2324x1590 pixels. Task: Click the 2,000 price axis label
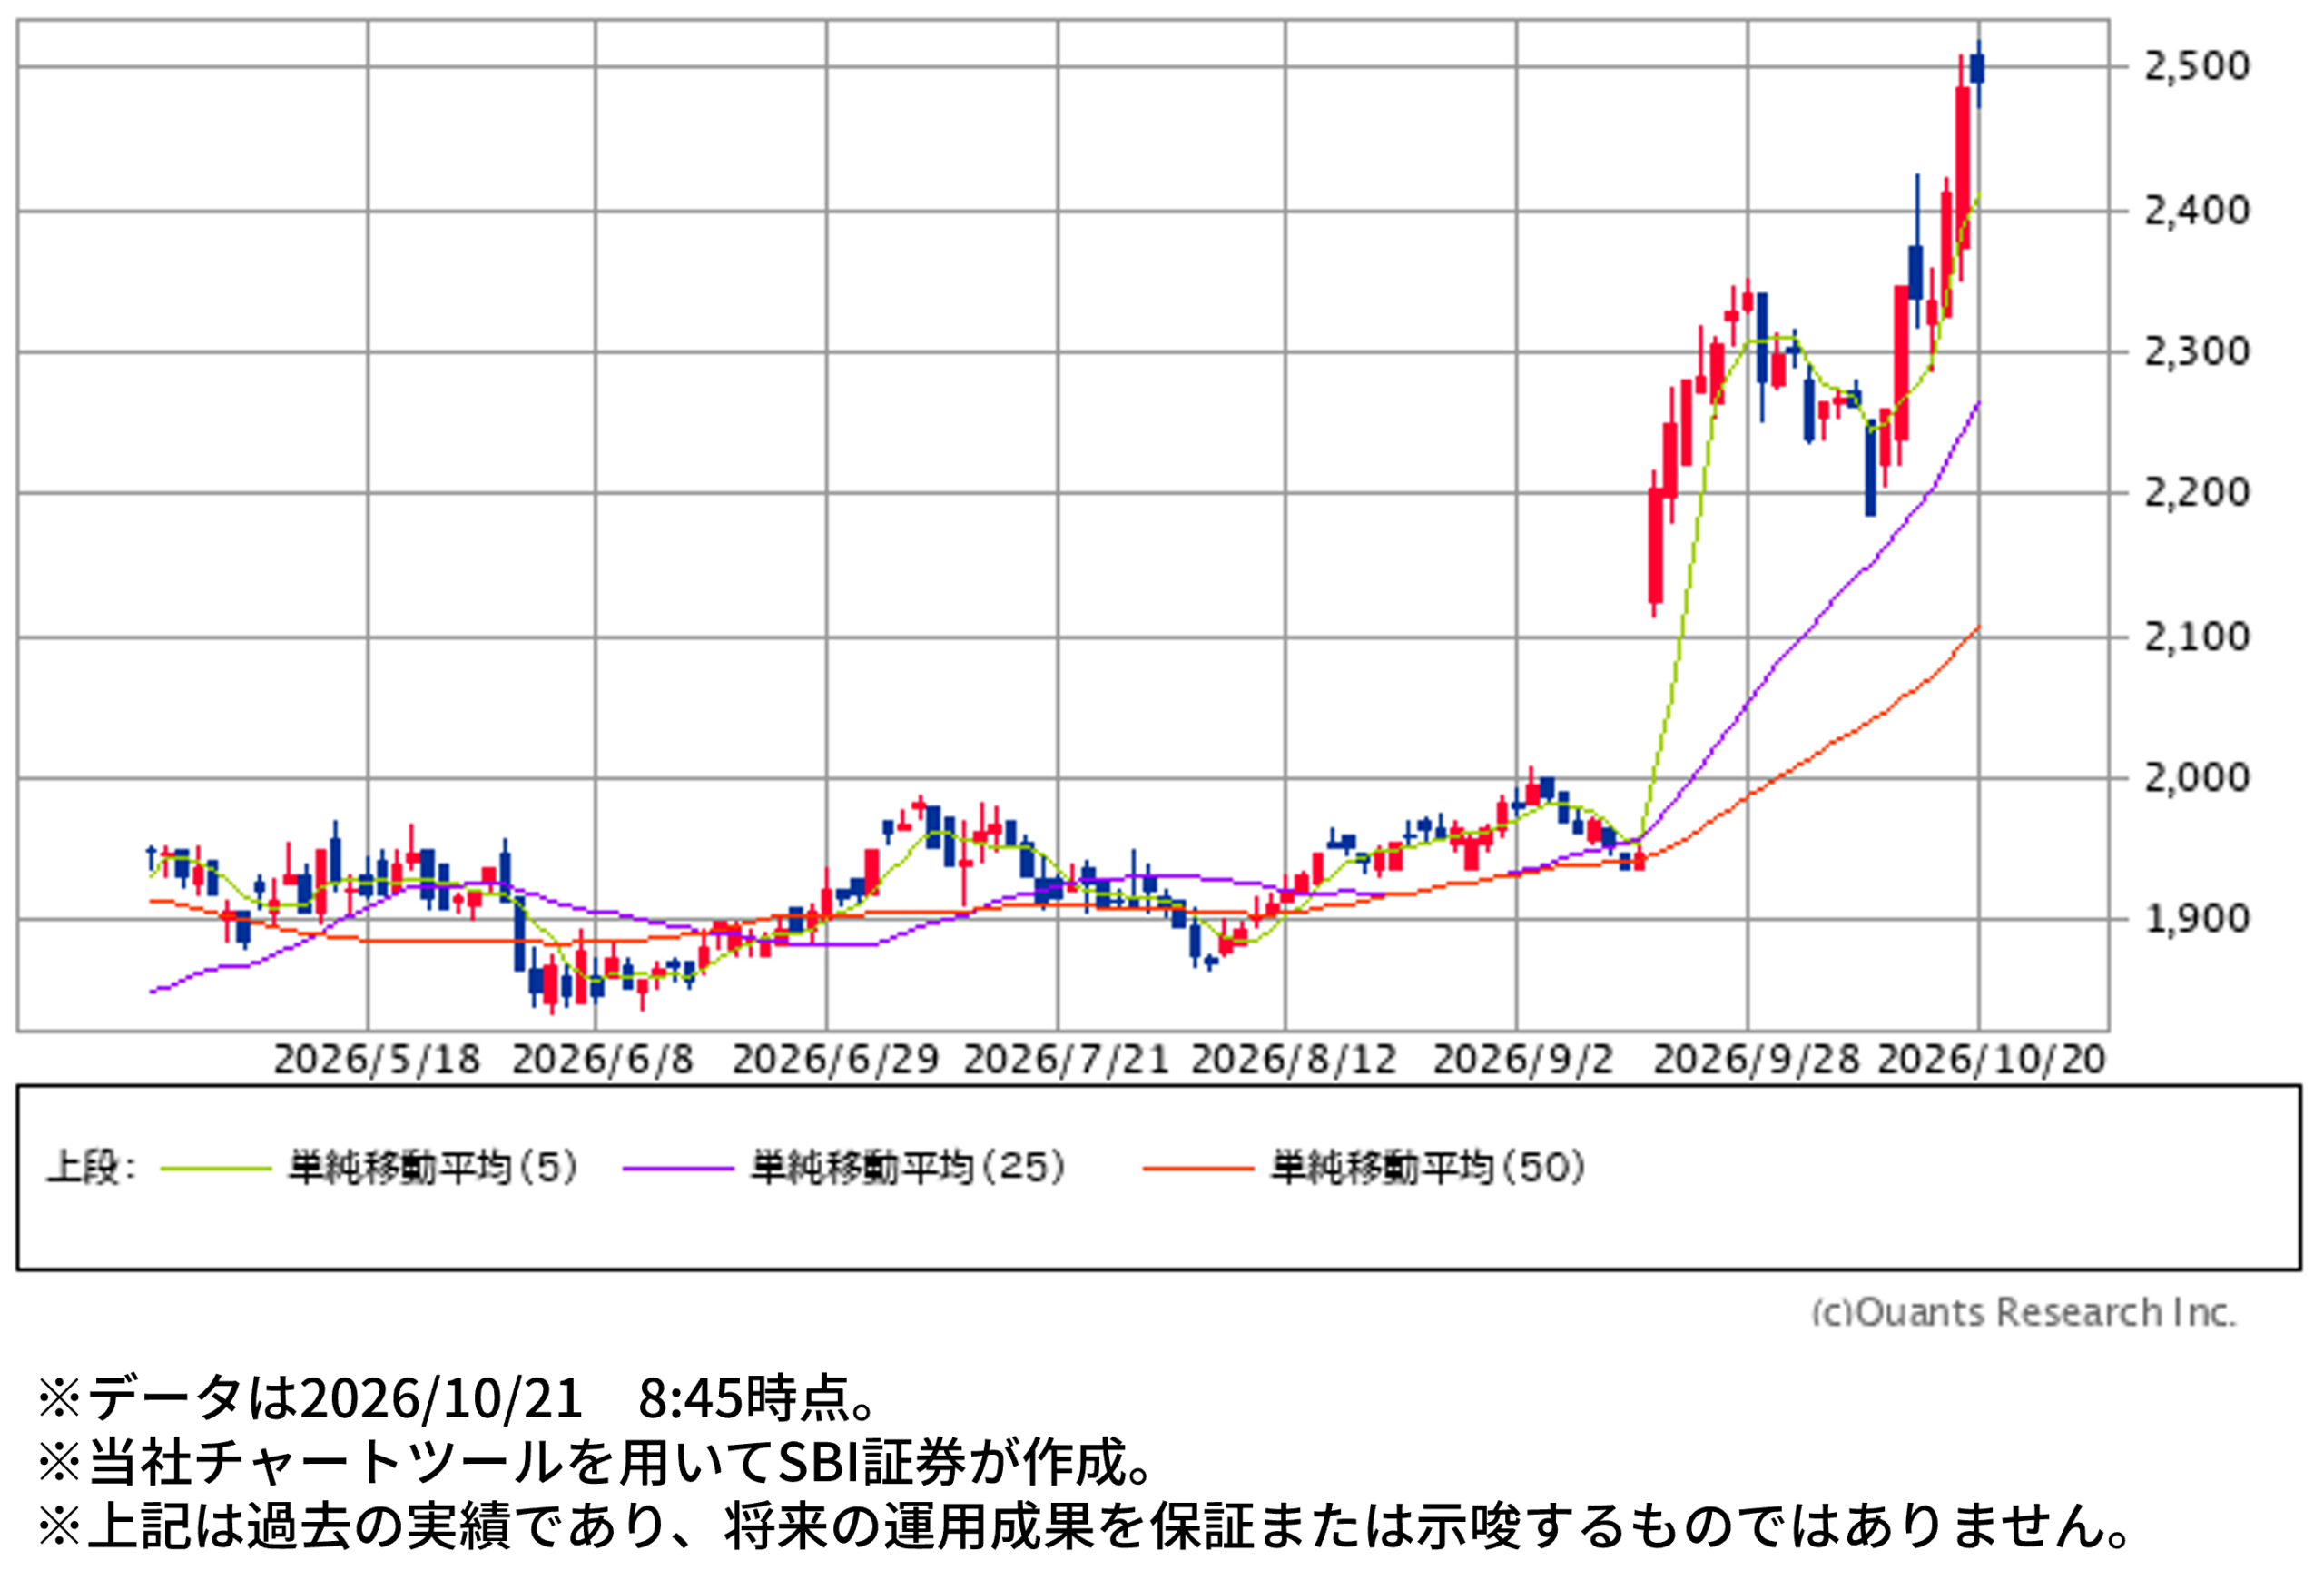point(2197,778)
